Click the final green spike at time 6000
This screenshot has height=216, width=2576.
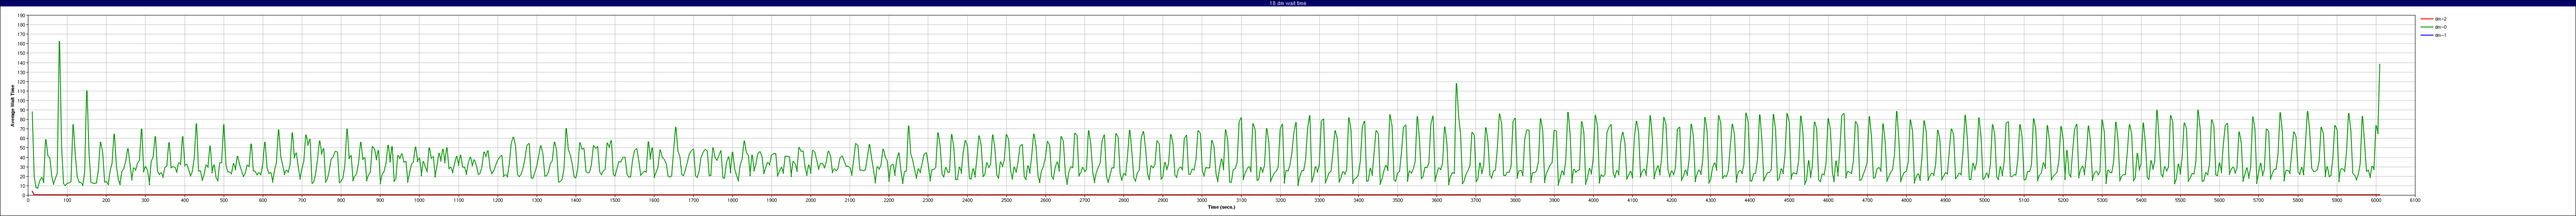[x=2379, y=65]
